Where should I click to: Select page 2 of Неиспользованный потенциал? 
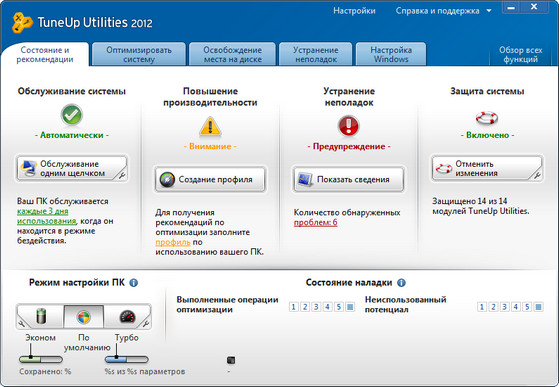coord(493,307)
